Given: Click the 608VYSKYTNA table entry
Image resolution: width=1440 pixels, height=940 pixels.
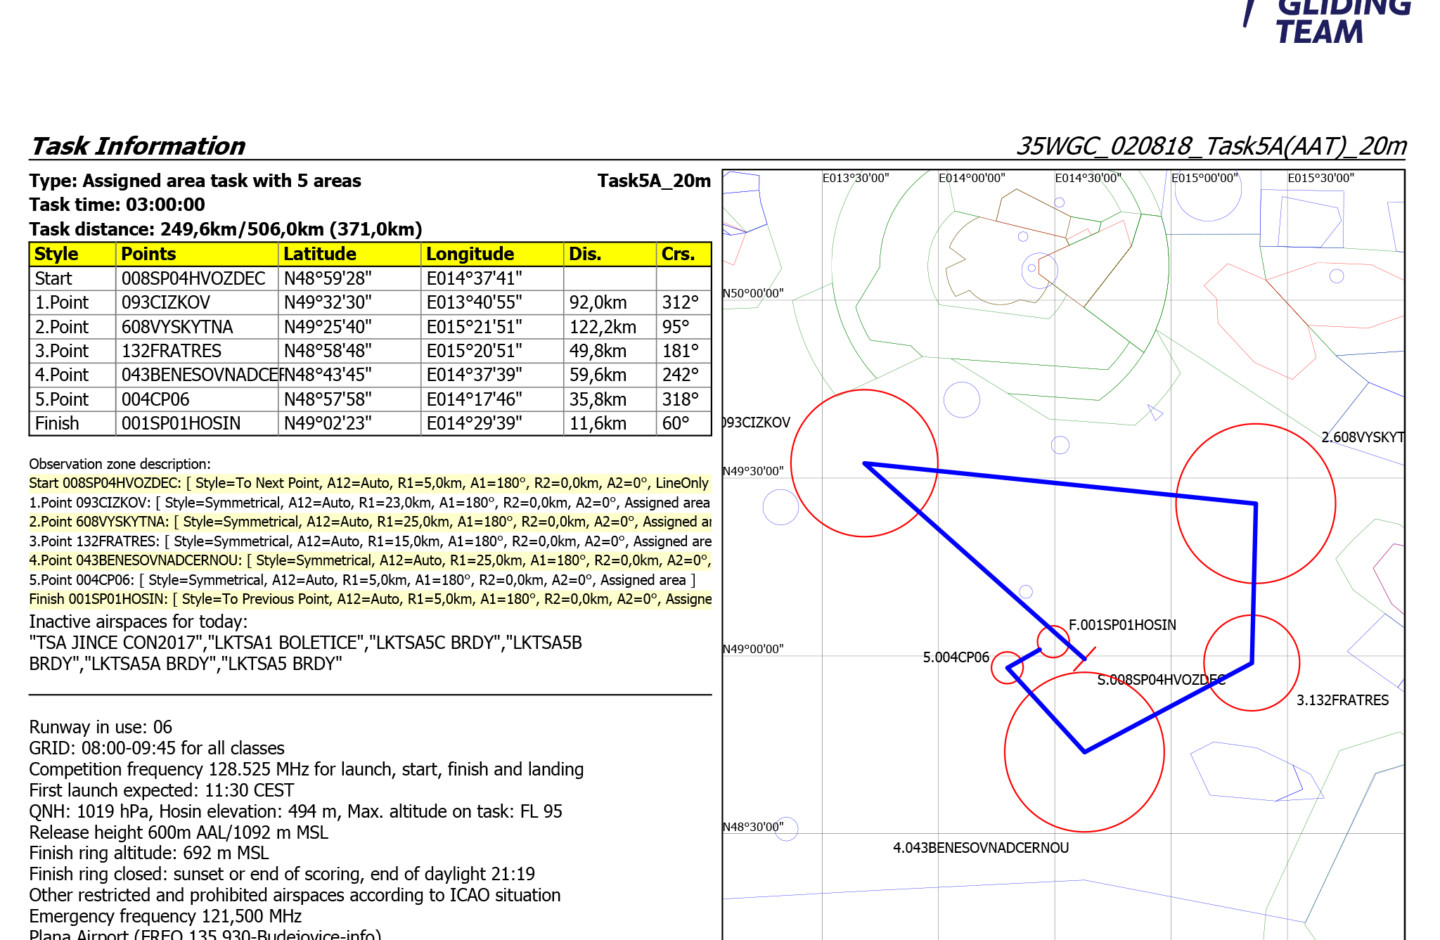Looking at the screenshot, I should (x=177, y=327).
